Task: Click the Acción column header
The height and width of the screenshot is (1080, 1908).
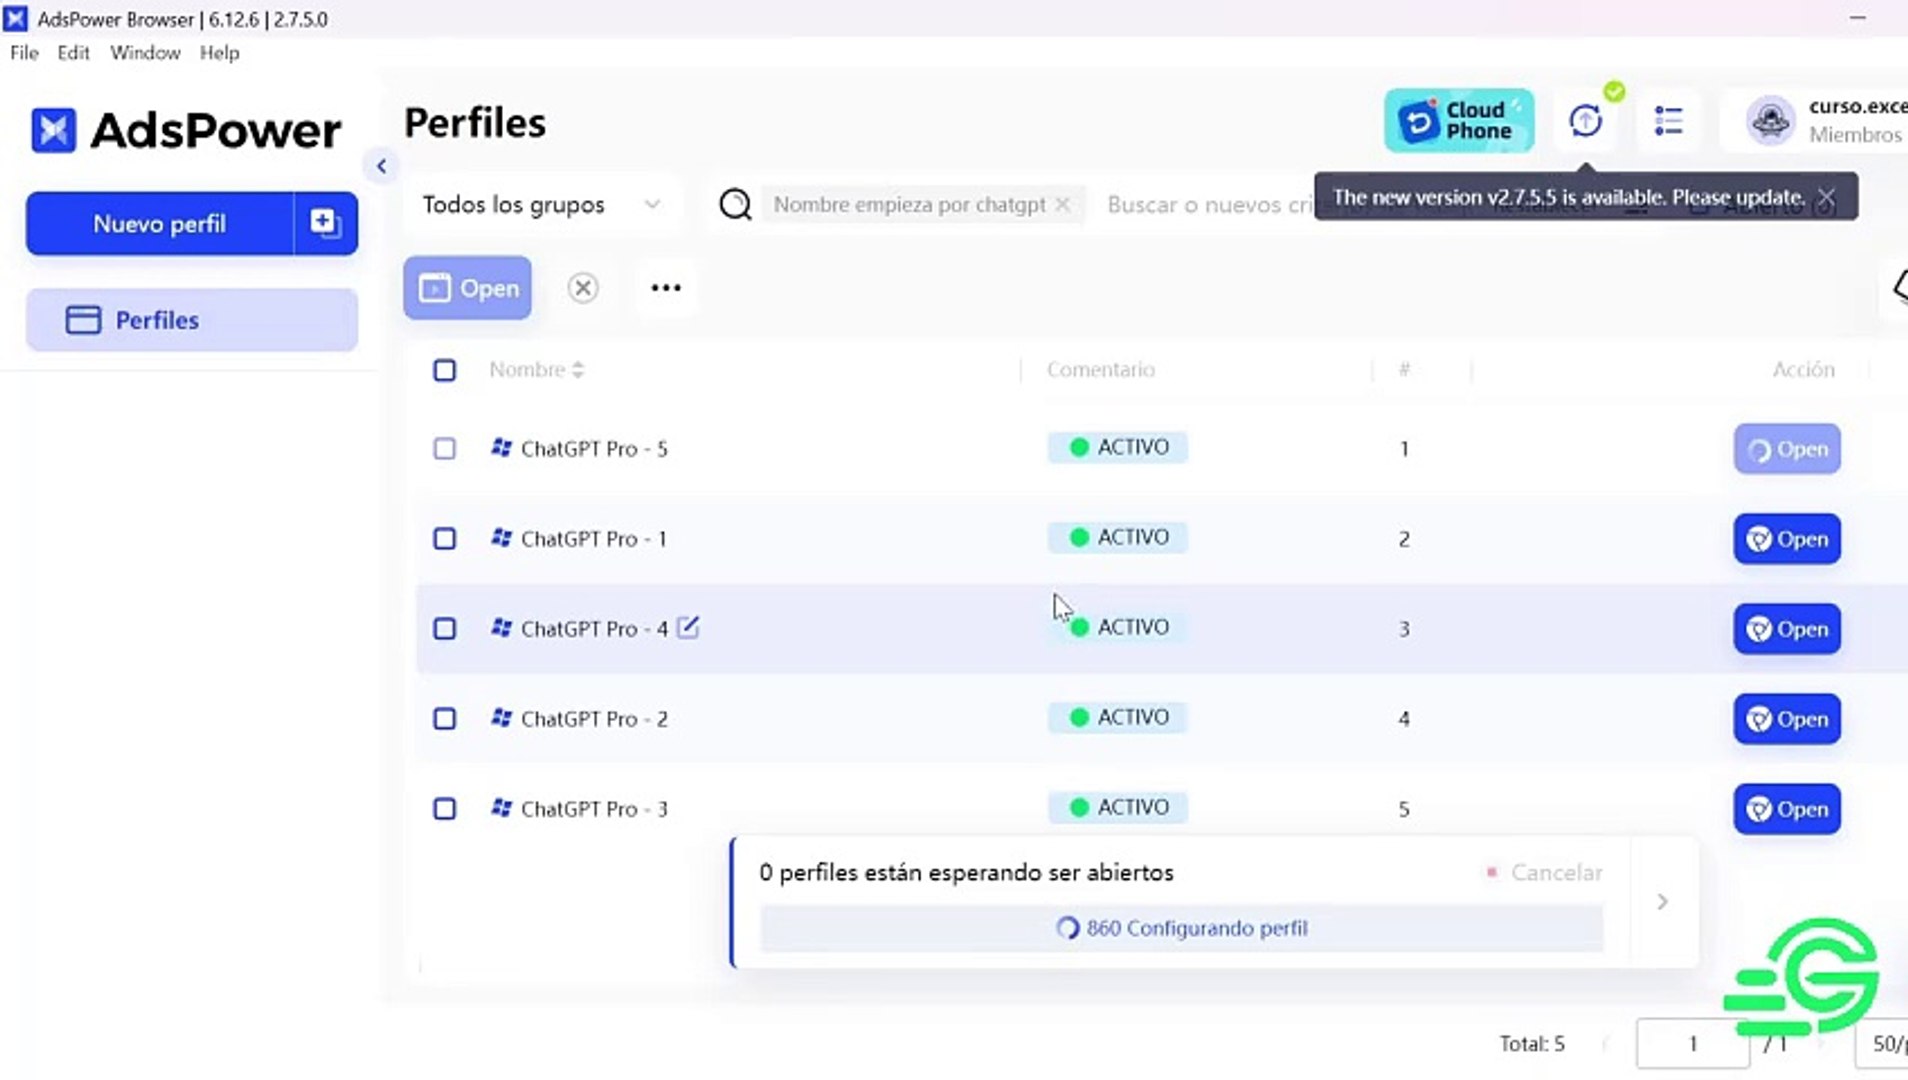Action: point(1803,370)
